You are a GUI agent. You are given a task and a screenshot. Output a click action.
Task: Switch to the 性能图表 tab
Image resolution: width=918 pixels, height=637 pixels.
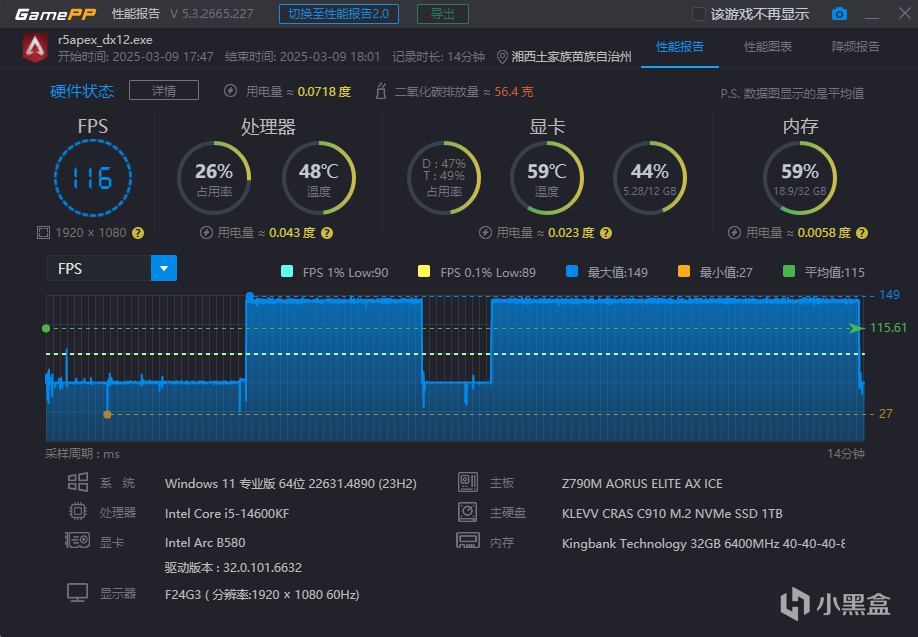[768, 47]
